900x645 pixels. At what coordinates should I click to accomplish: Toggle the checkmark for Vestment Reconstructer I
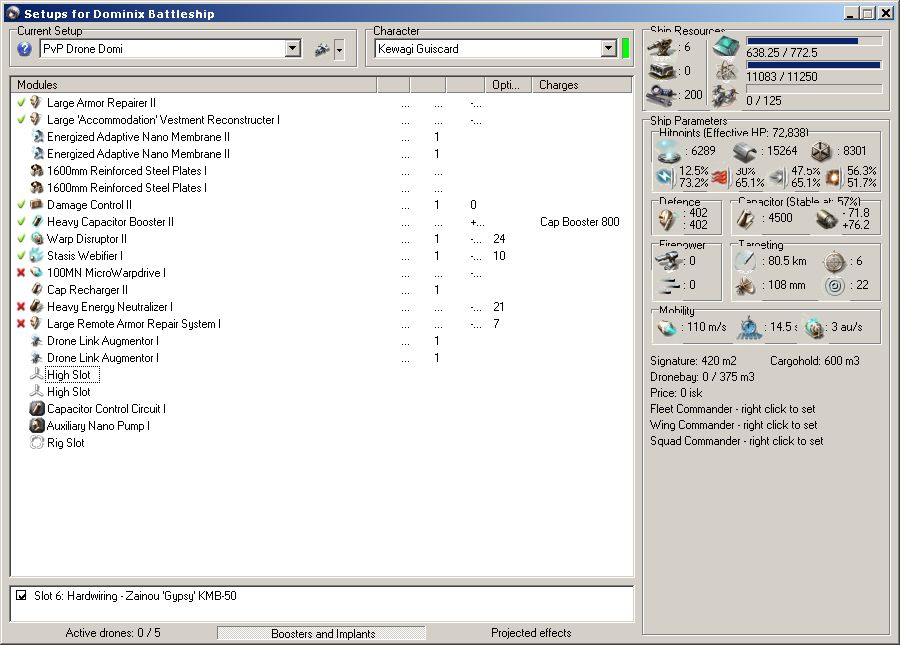tap(21, 120)
